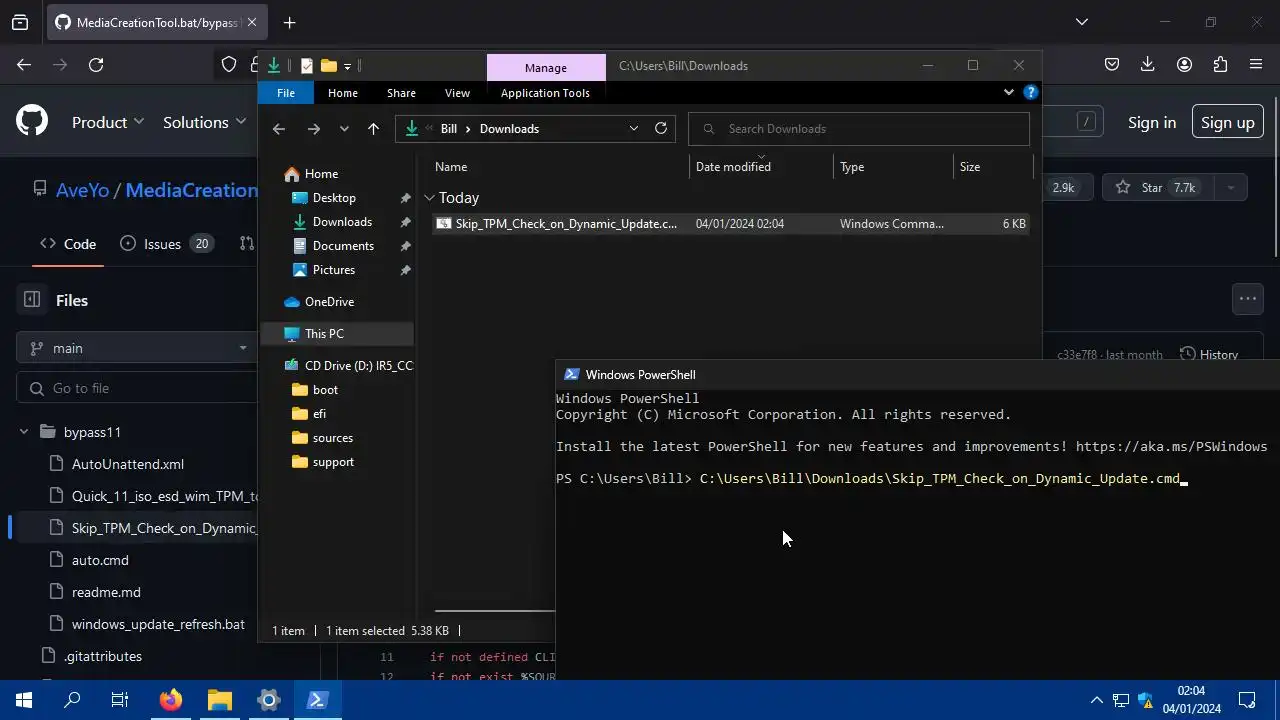Go back in Firefox browser
The image size is (1280, 720).
click(24, 65)
